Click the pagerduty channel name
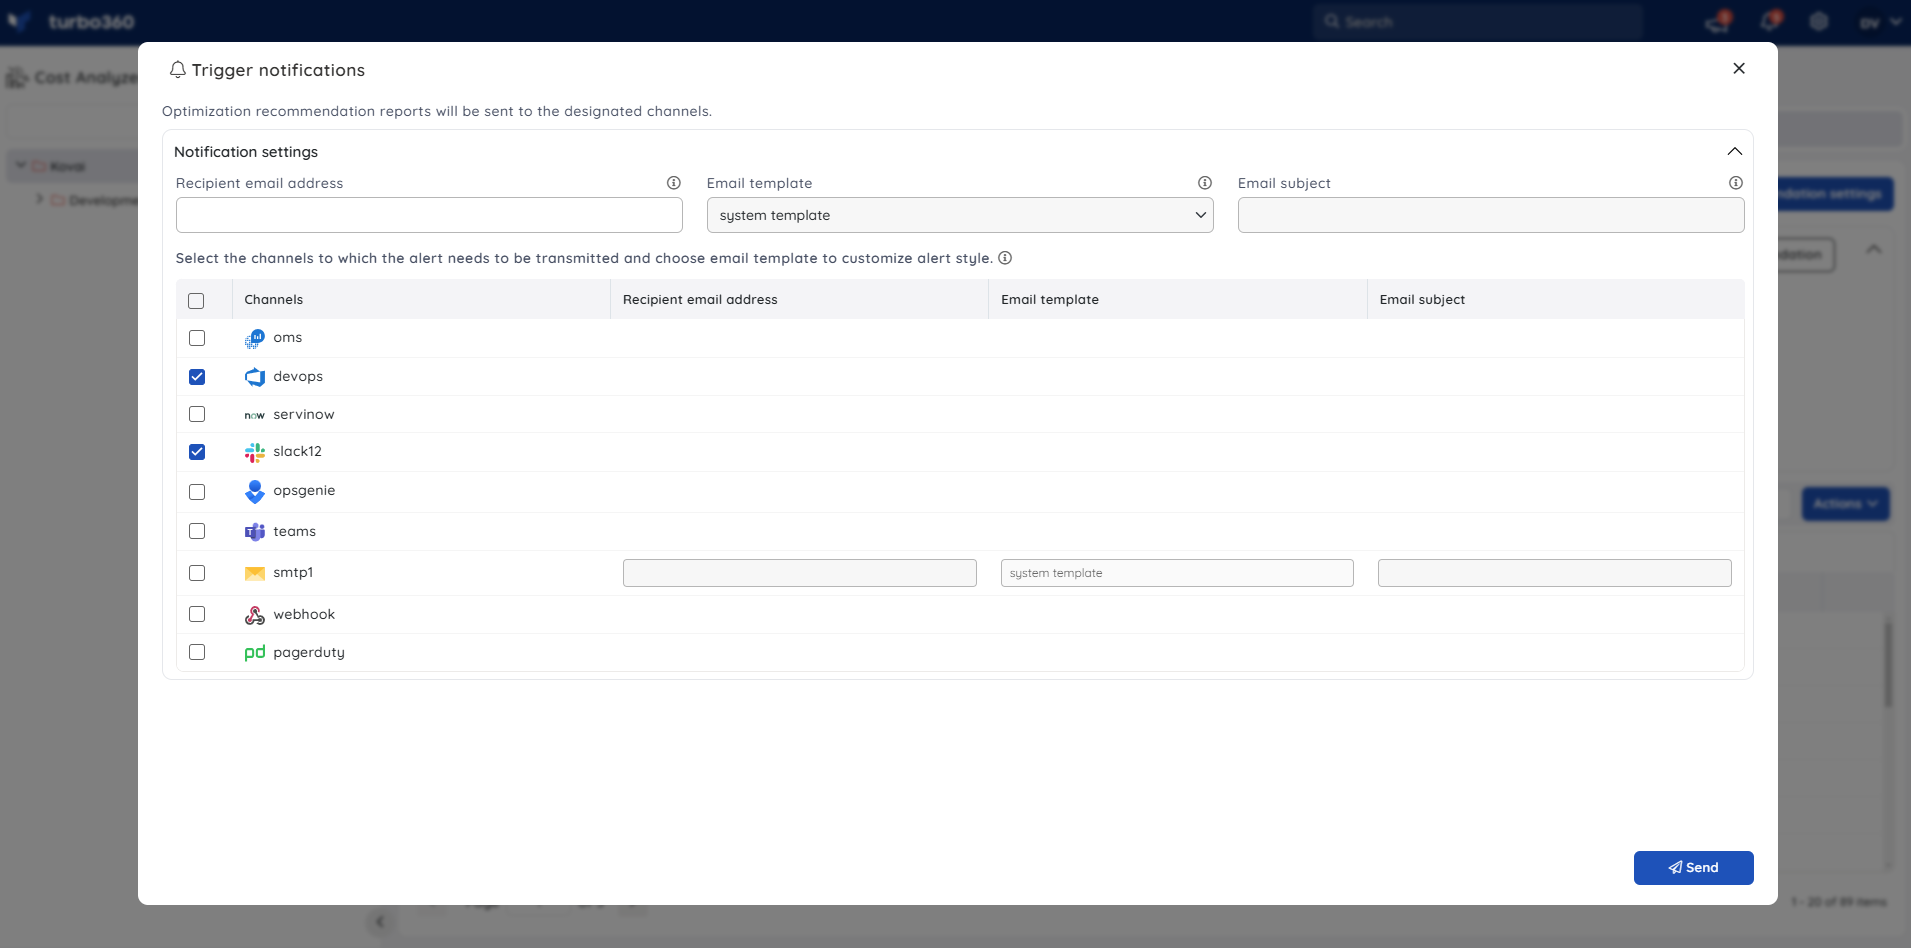1911x948 pixels. click(x=309, y=653)
